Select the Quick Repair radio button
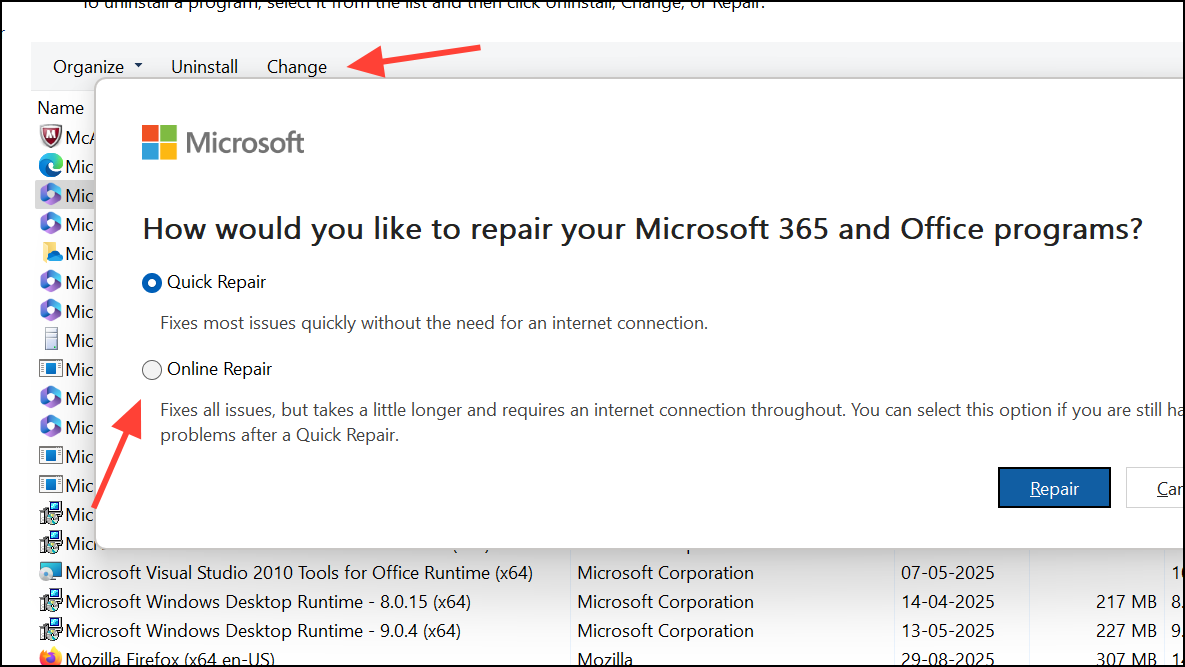This screenshot has height=667, width=1185. pos(152,283)
